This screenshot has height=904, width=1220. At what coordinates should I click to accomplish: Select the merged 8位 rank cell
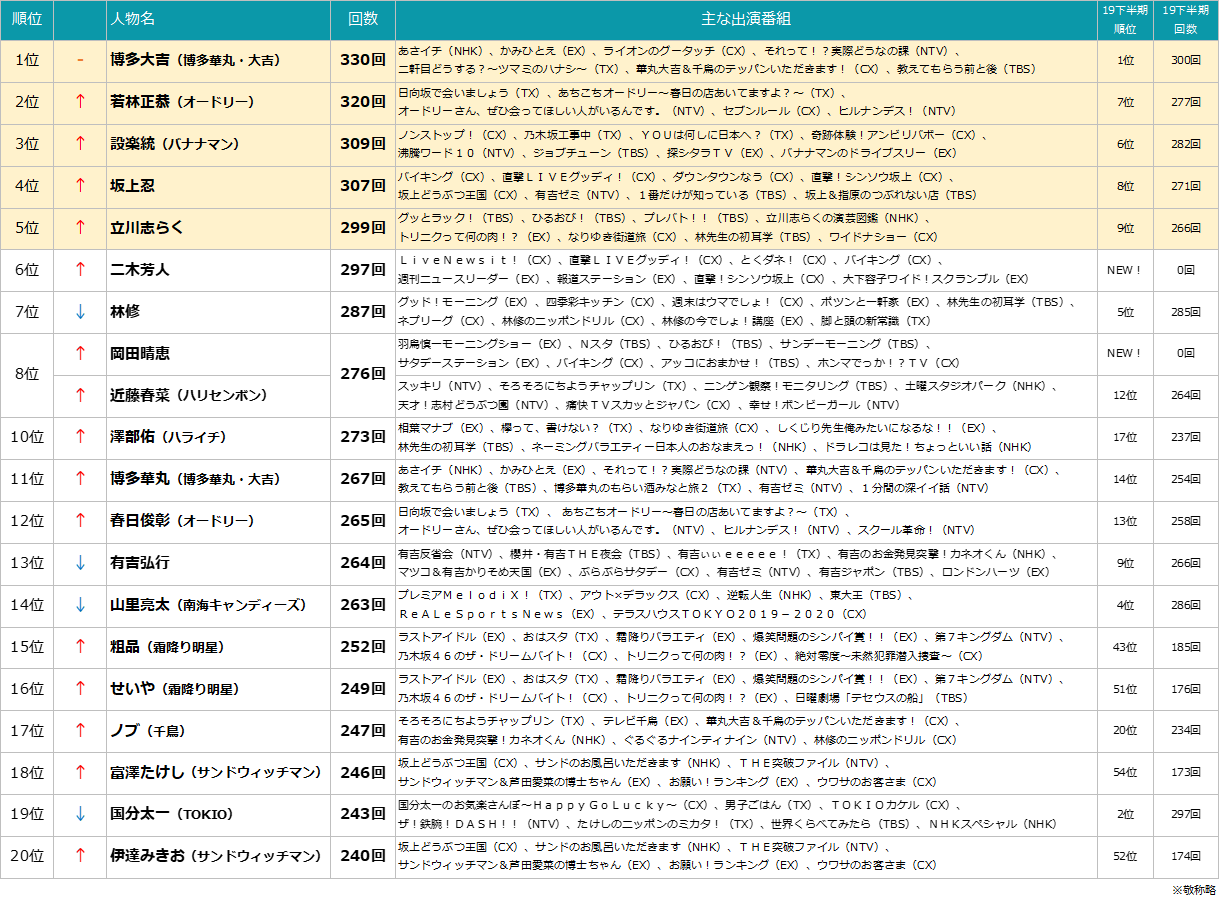tap(27, 374)
